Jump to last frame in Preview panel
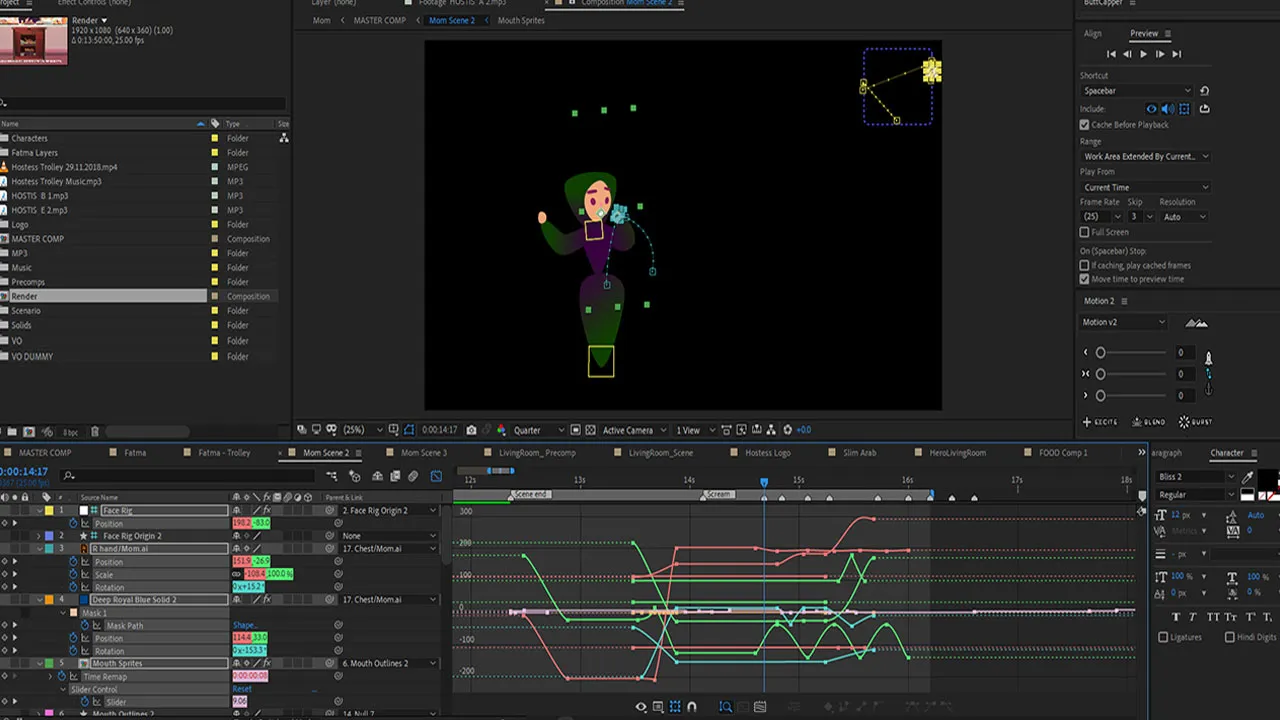Viewport: 1280px width, 720px height. (x=1176, y=54)
